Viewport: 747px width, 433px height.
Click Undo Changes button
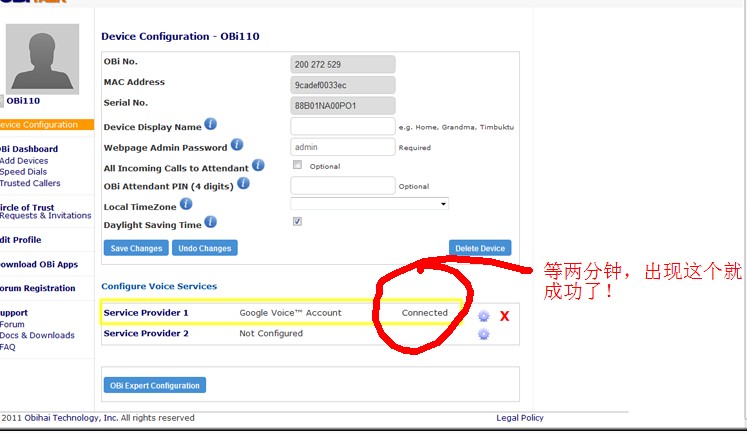click(x=205, y=248)
